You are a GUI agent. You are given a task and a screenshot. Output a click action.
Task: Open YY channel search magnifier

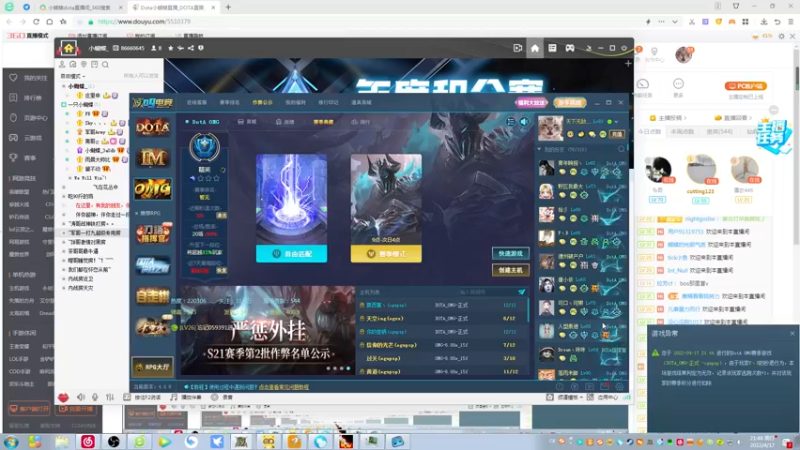105,65
